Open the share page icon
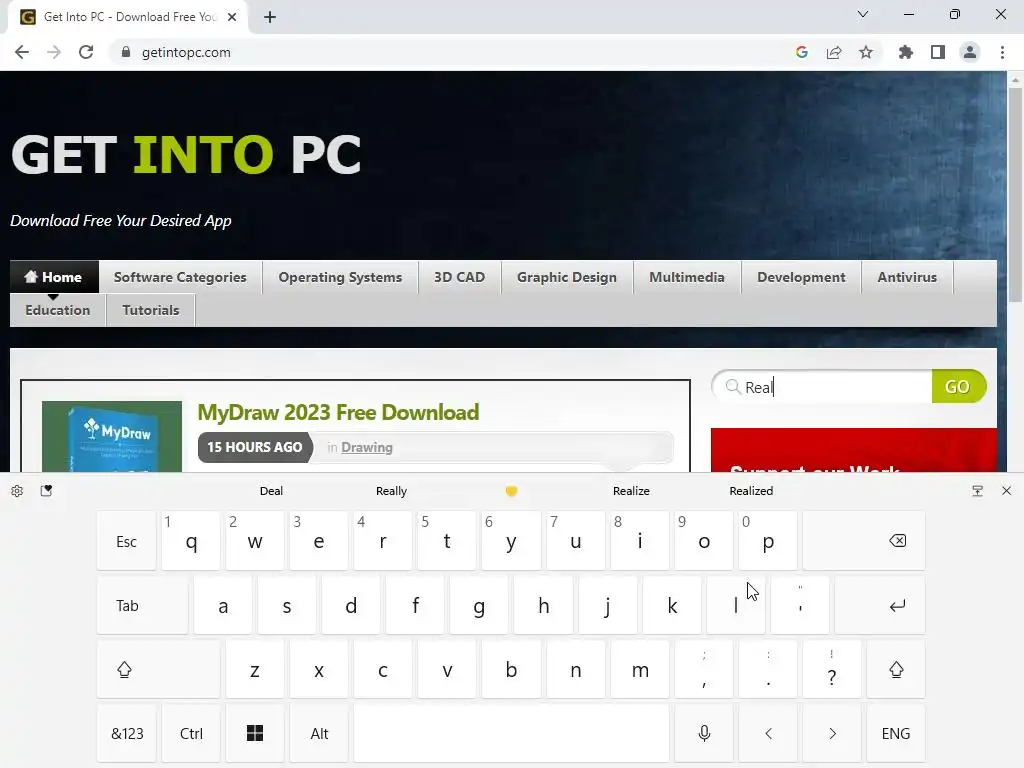This screenshot has width=1024, height=768. click(834, 52)
